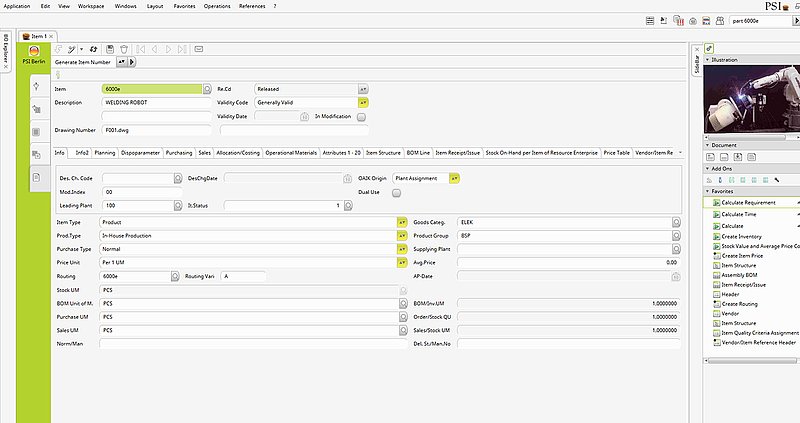Viewport: 800px width, 423px height.
Task: Switch to the Item Structure tab
Action: 383,153
